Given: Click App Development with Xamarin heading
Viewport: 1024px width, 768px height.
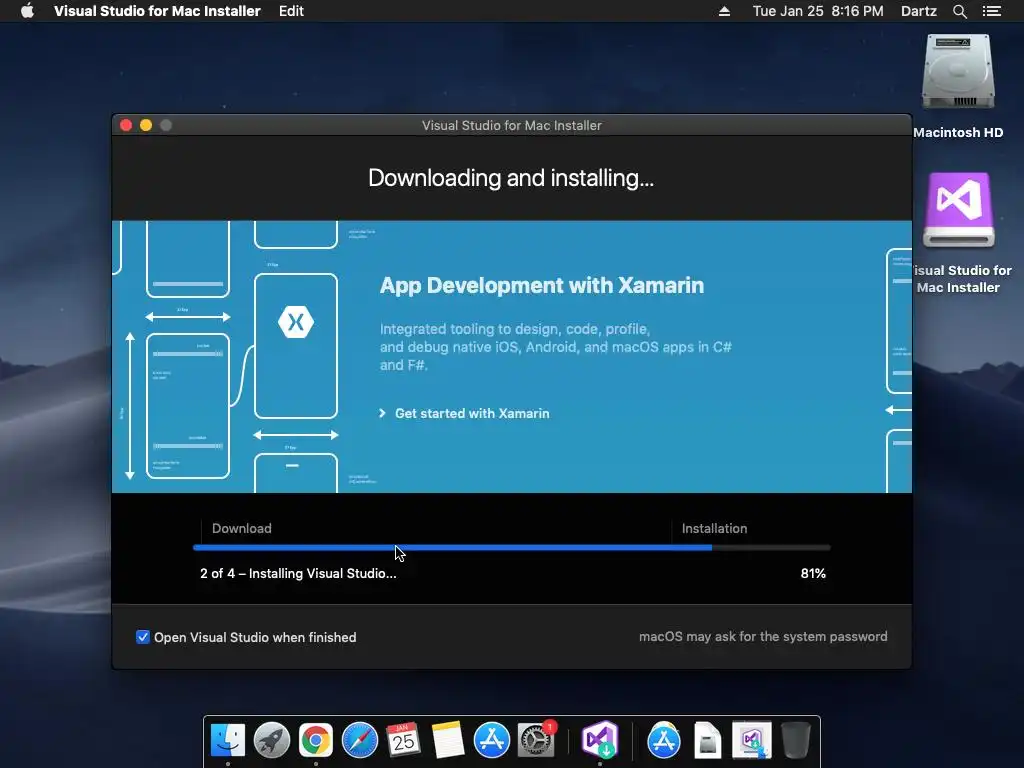Looking at the screenshot, I should click(542, 285).
